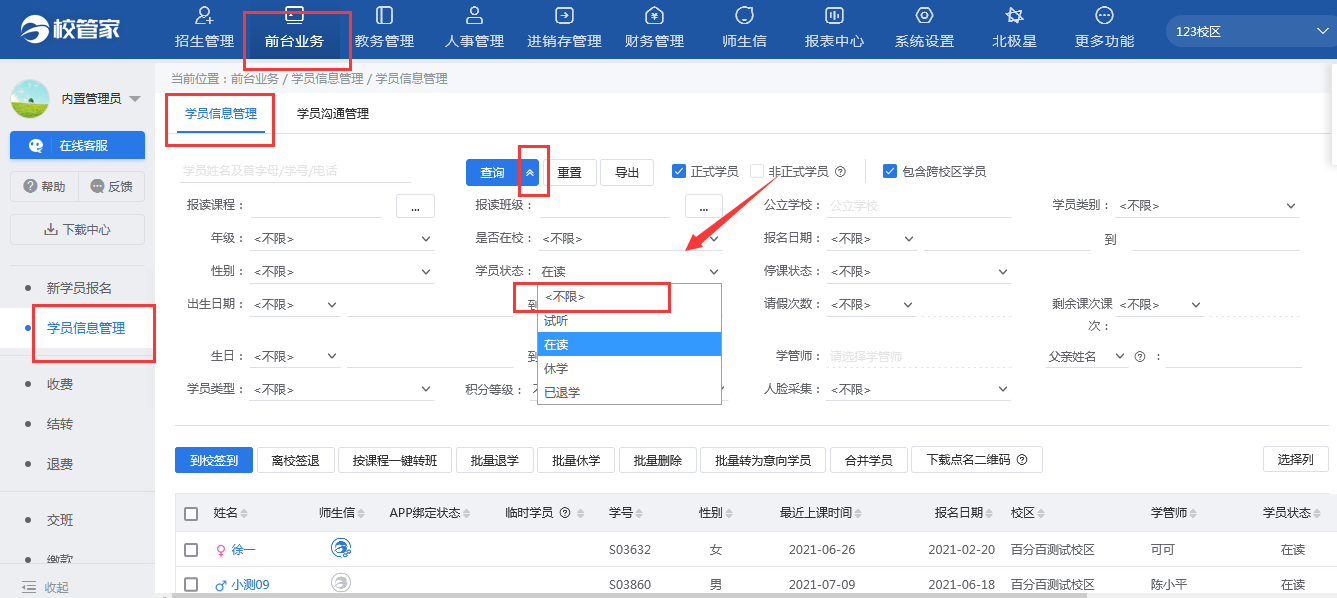Open the 财务管理 module
Viewport: 1337px width, 598px height.
pos(654,28)
